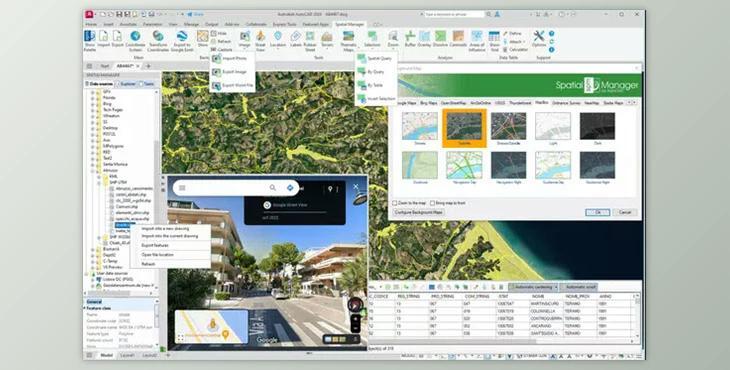Switch to the Bing Maps provider tab
730x370 pixels.
(428, 103)
